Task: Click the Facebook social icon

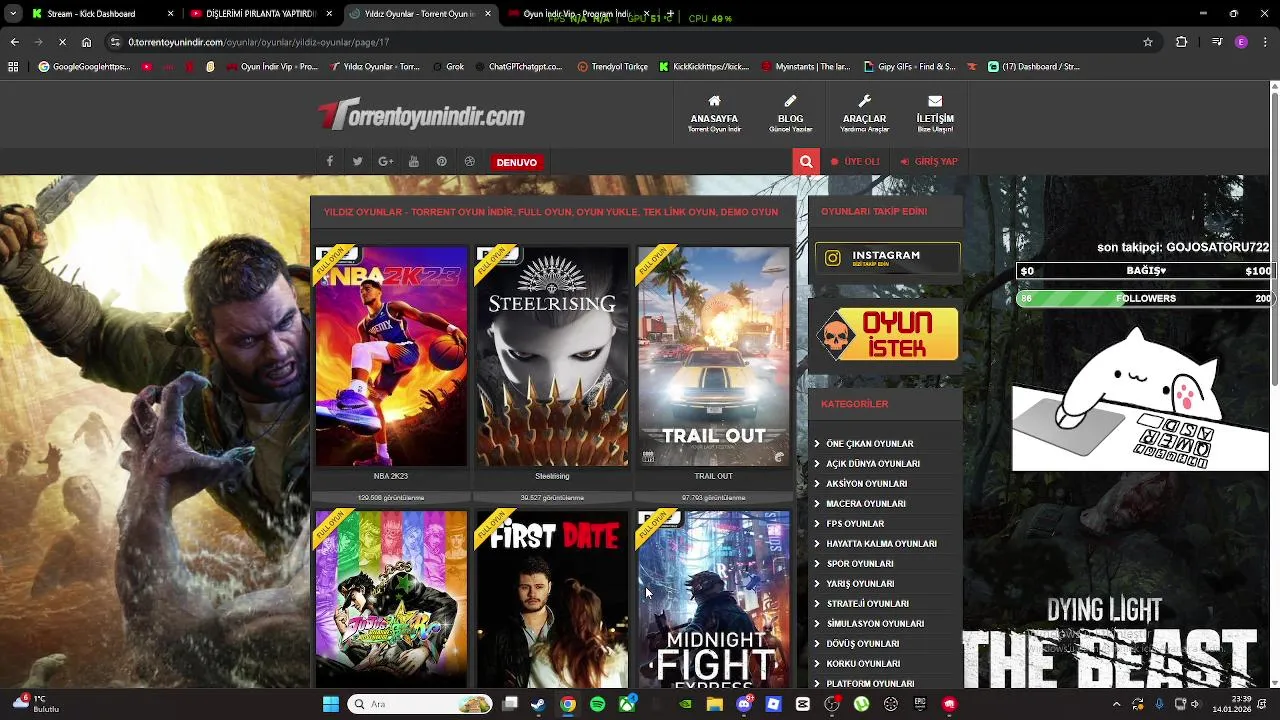Action: [329, 161]
